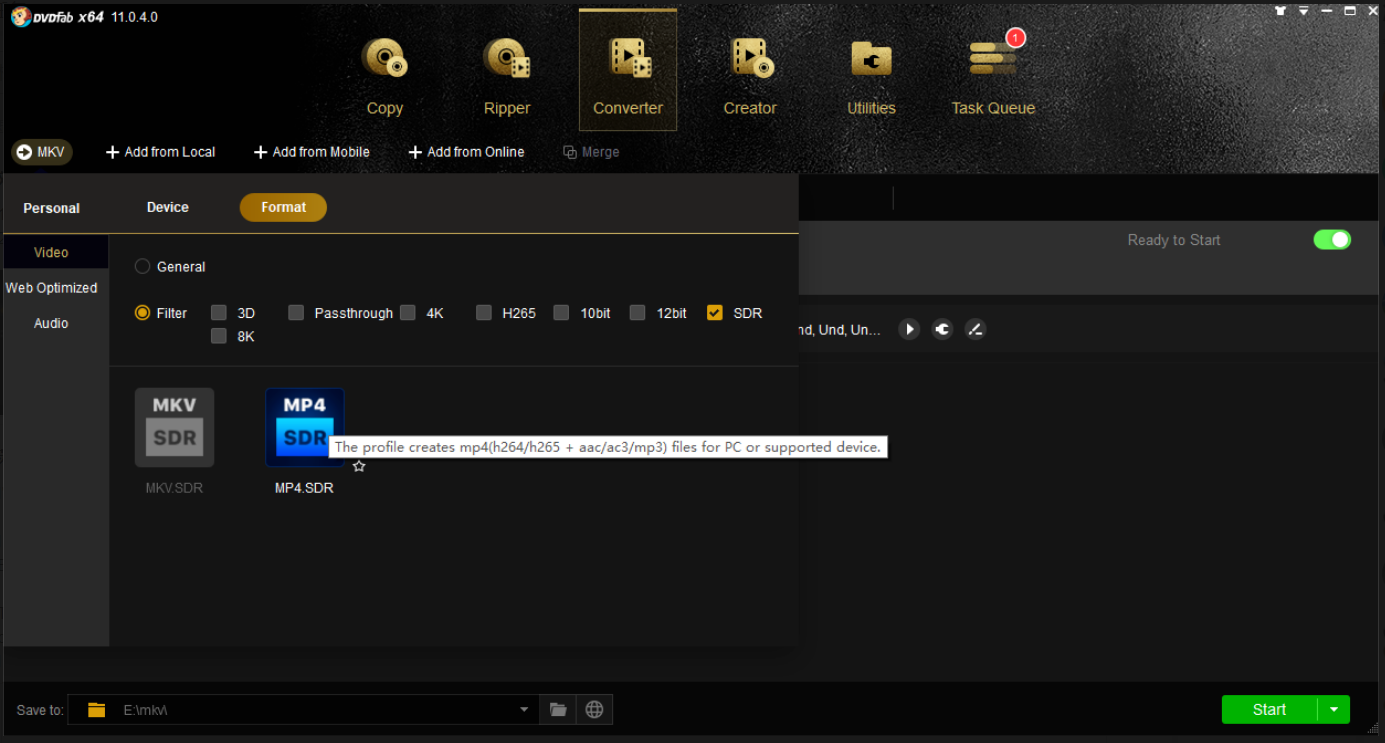
Task: Favorite MP4.SDR profile with star icon
Action: (x=359, y=466)
